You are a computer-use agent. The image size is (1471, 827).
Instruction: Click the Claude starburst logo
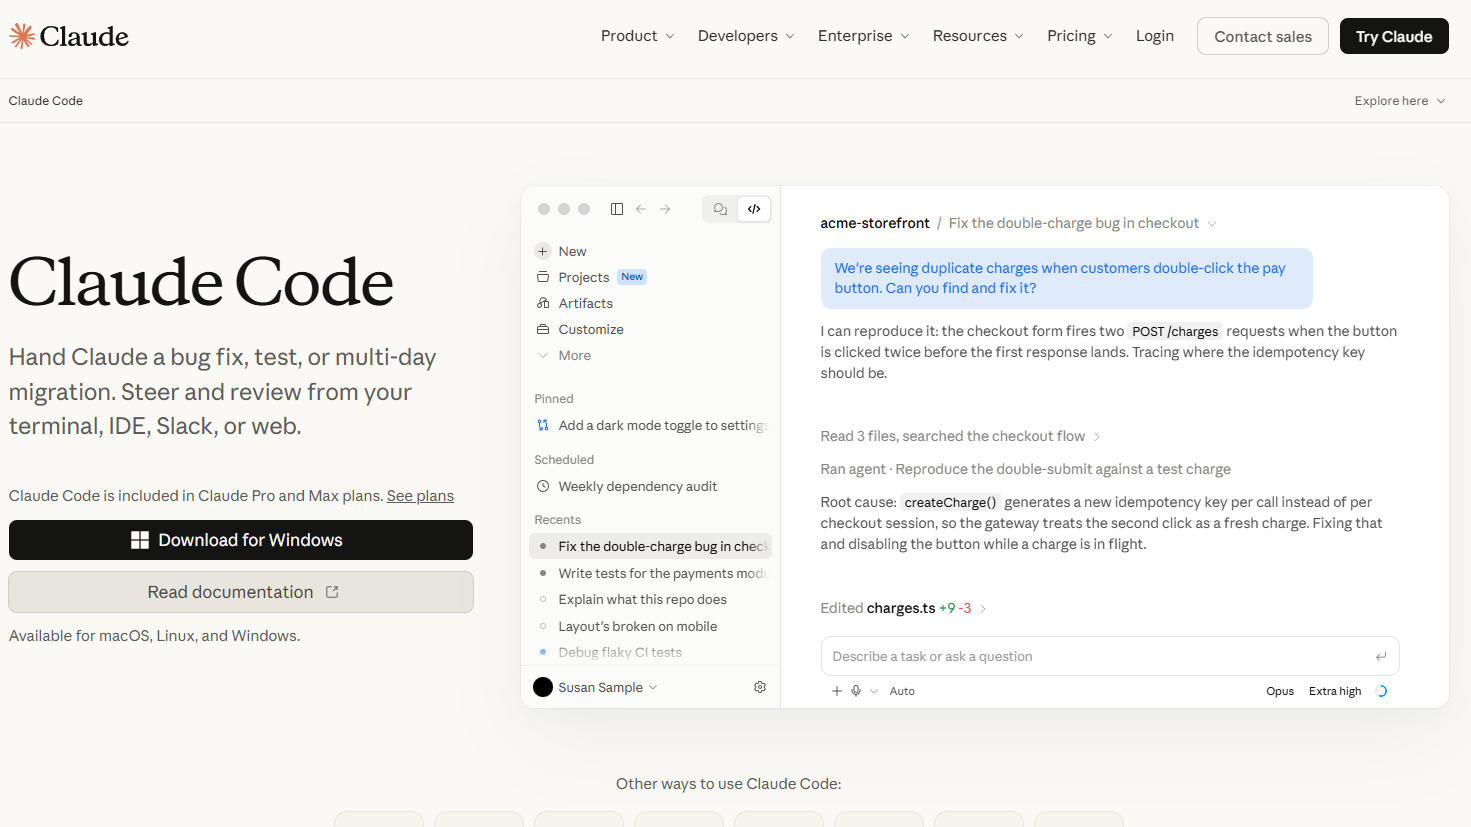click(22, 36)
